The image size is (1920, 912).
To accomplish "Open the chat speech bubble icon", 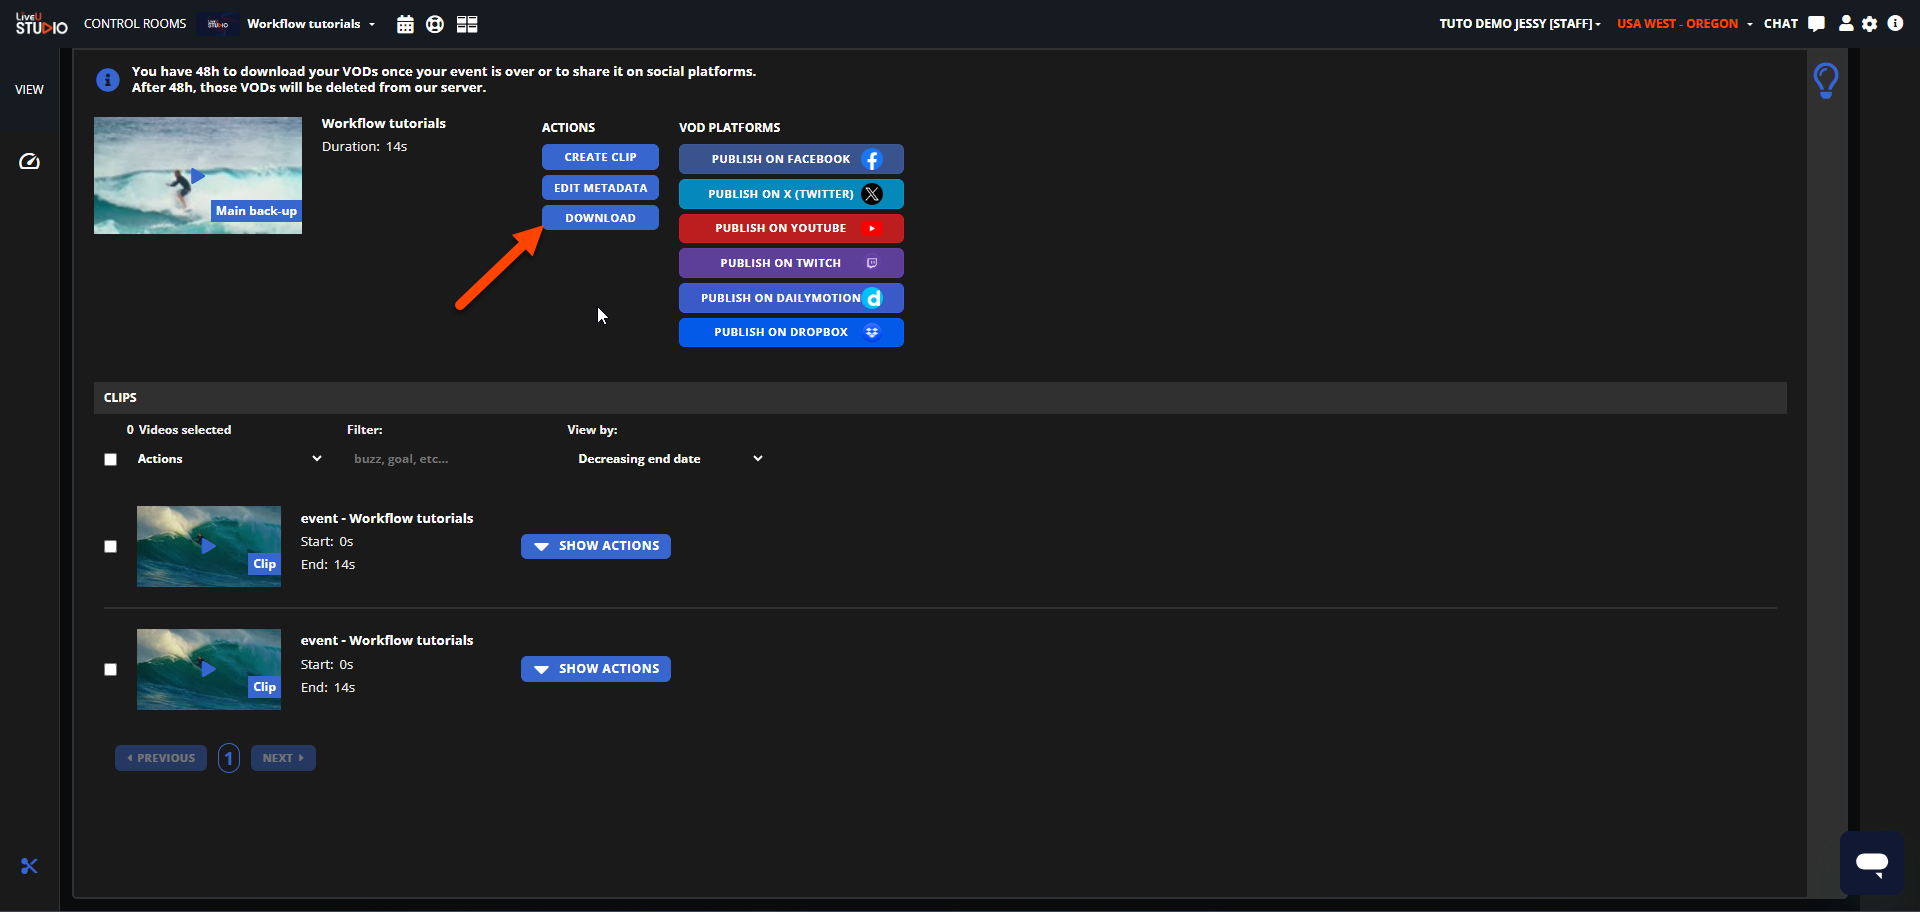I will click(x=1817, y=24).
